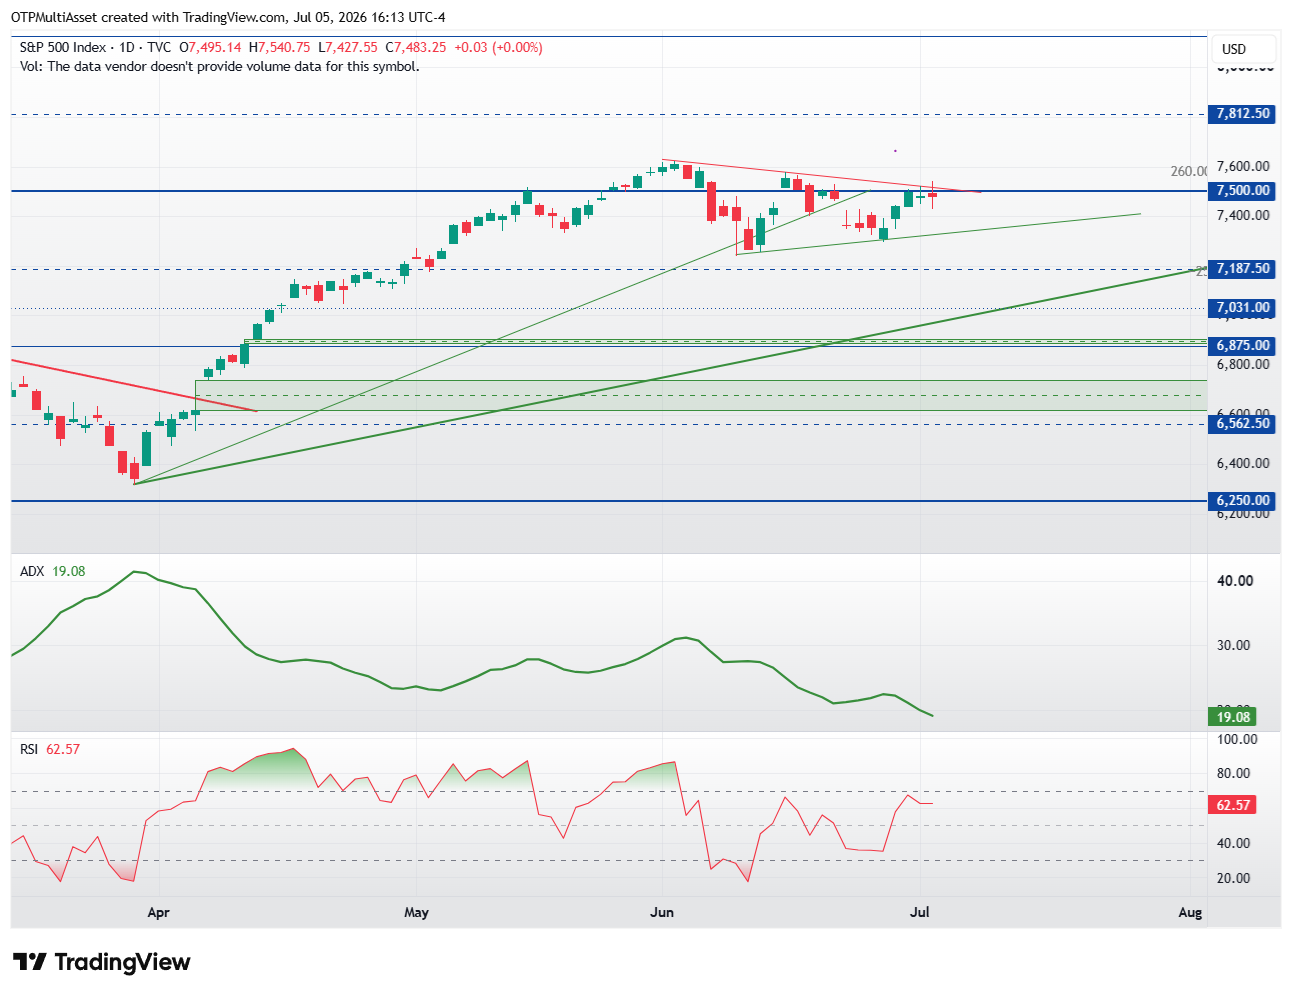The width and height of the screenshot is (1292, 996).
Task: Click the TradingView logo icon
Action: [x=30, y=962]
